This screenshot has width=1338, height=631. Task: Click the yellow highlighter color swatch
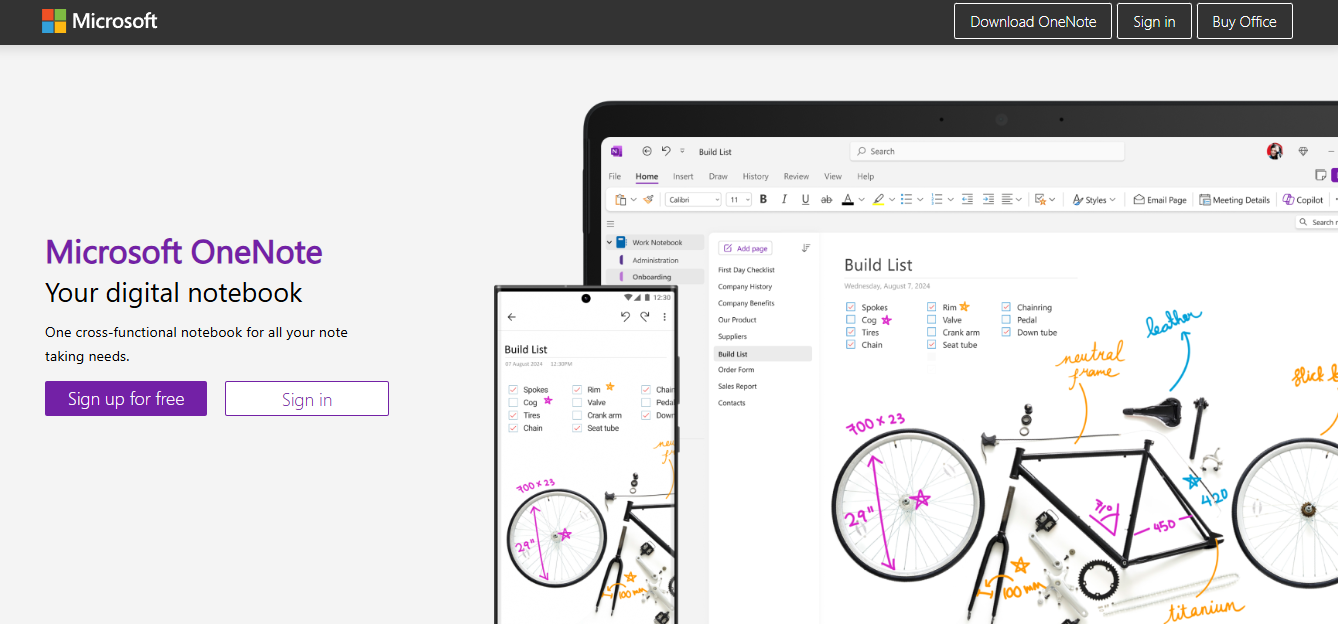[x=878, y=200]
